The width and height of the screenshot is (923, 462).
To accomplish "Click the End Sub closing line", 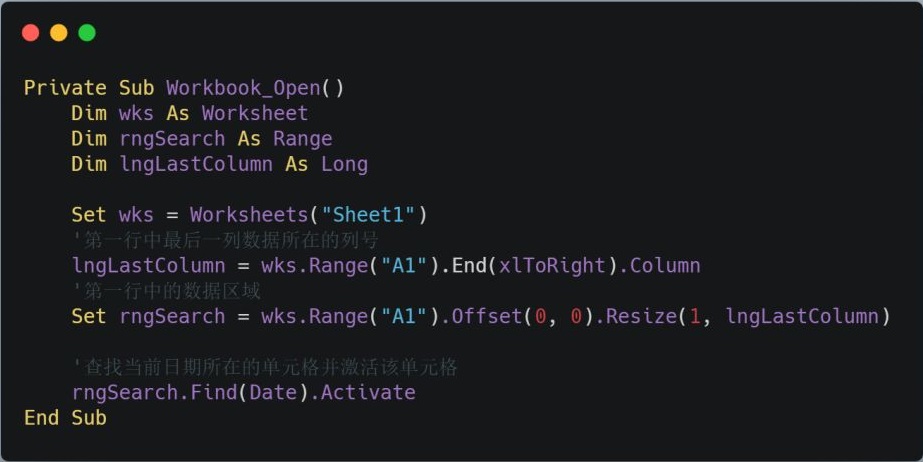I will point(65,418).
